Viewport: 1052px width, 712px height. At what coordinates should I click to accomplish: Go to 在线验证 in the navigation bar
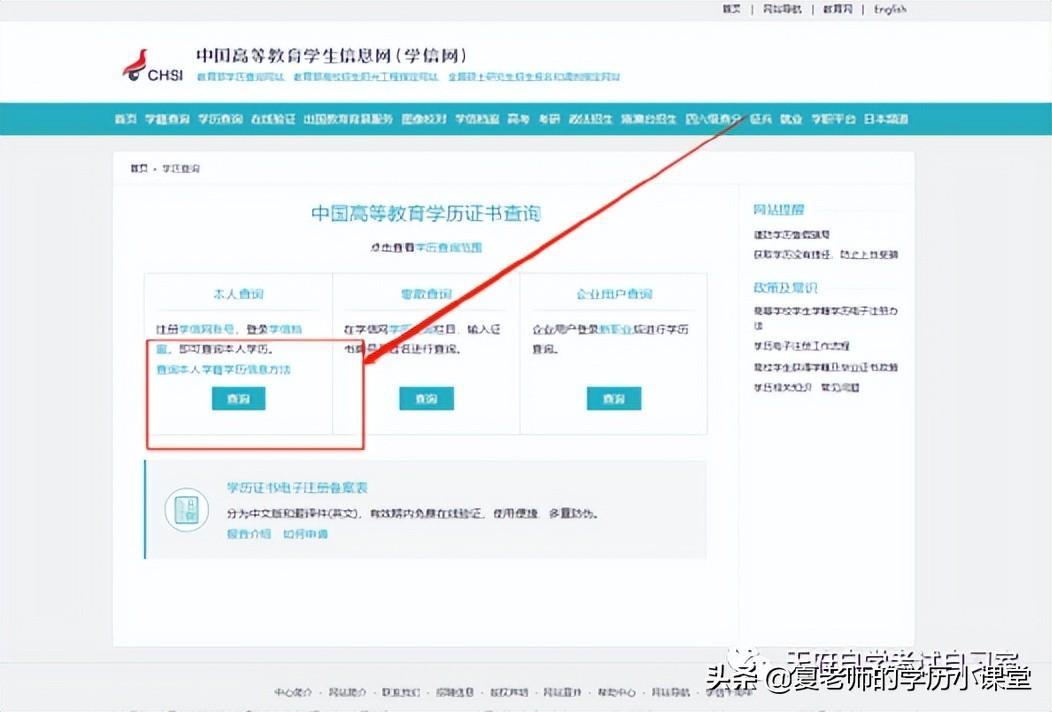click(x=273, y=119)
